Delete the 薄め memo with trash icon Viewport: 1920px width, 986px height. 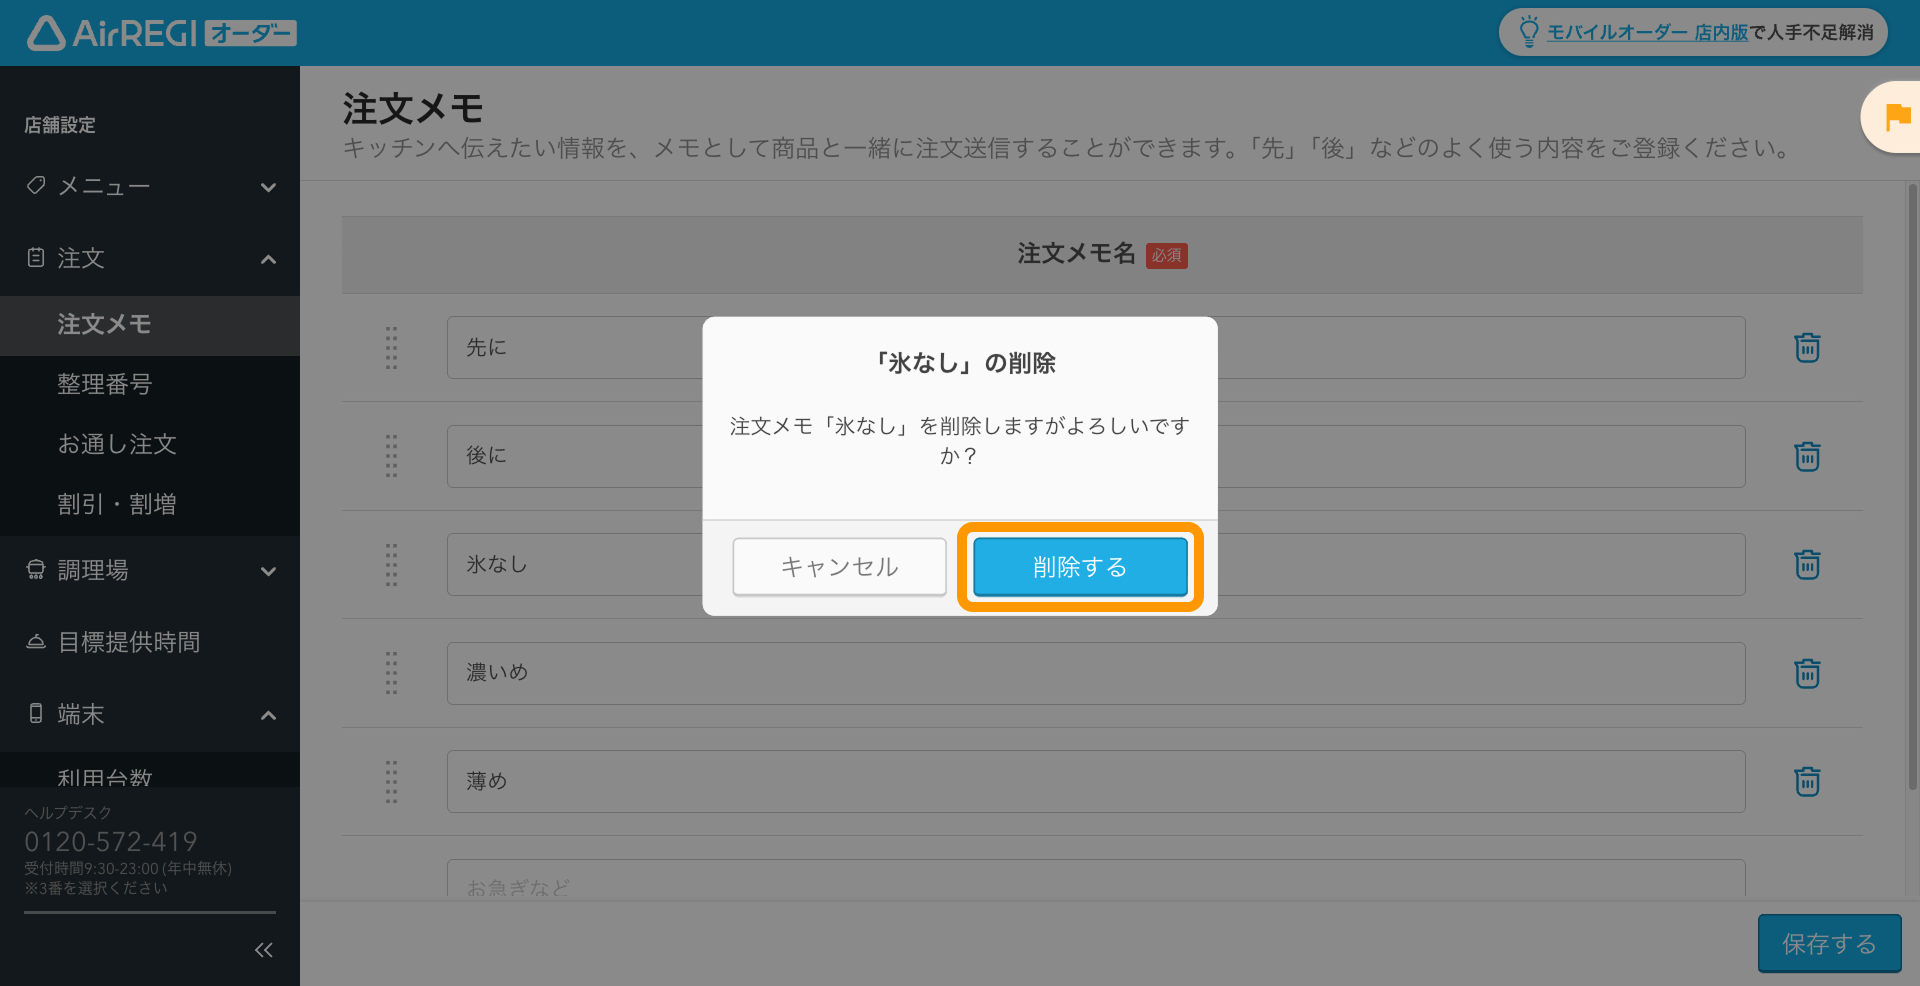(1807, 782)
